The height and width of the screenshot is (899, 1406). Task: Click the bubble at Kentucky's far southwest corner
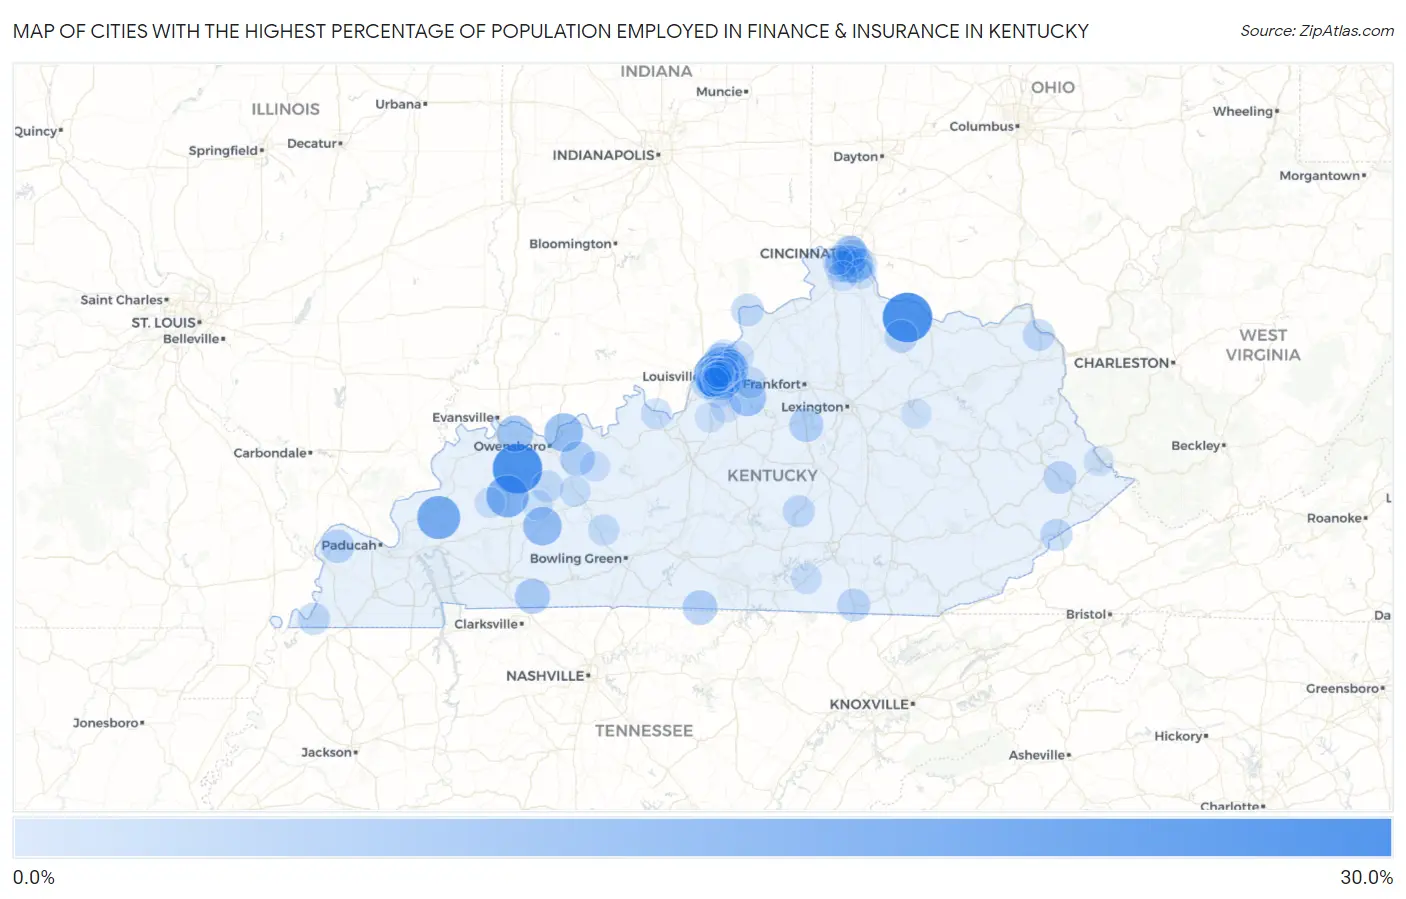[313, 618]
